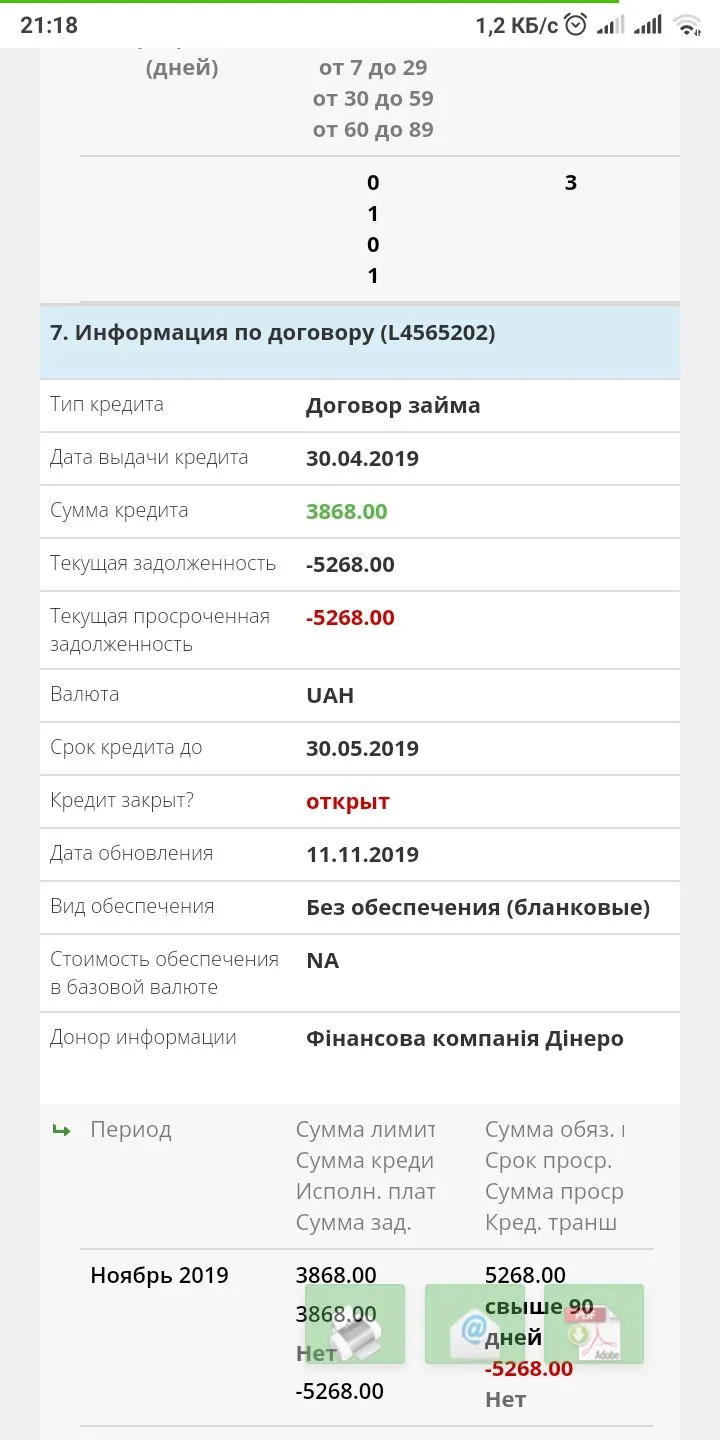Tap the first mobile signal strength icon
The width and height of the screenshot is (720, 1440).
pyautogui.click(x=610, y=25)
